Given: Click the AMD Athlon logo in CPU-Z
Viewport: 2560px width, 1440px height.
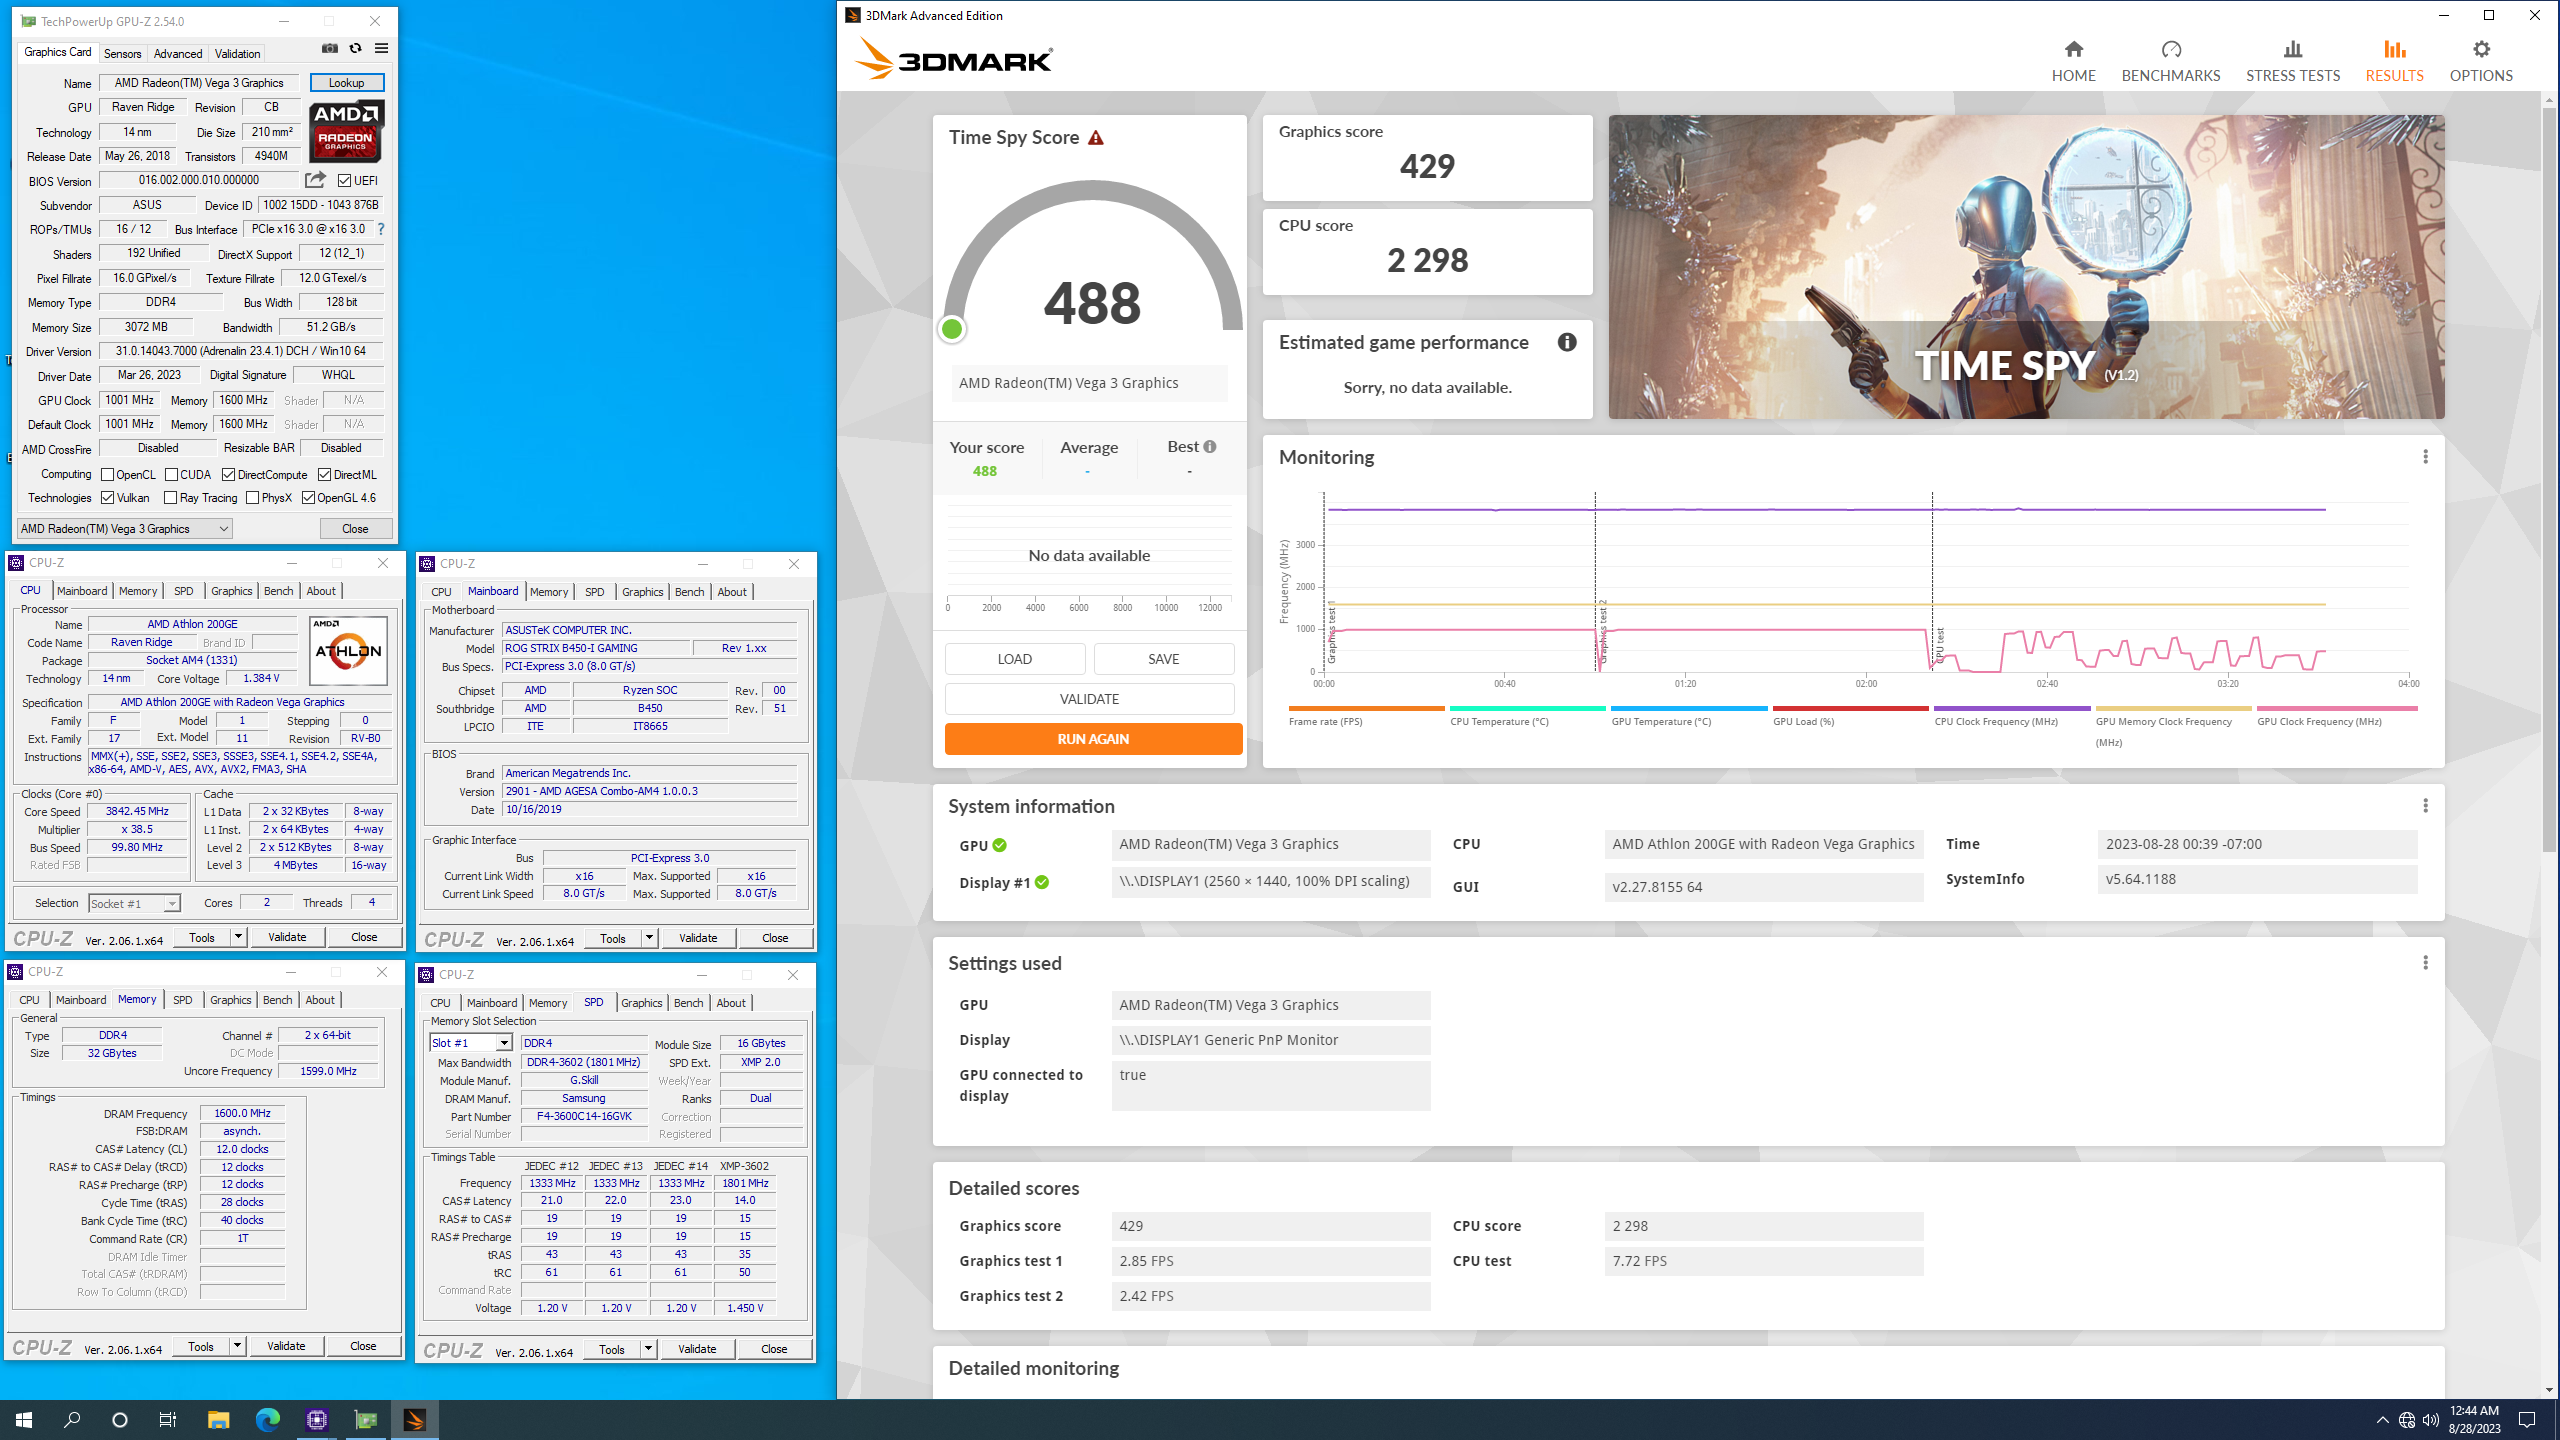Looking at the screenshot, I should tap(348, 650).
